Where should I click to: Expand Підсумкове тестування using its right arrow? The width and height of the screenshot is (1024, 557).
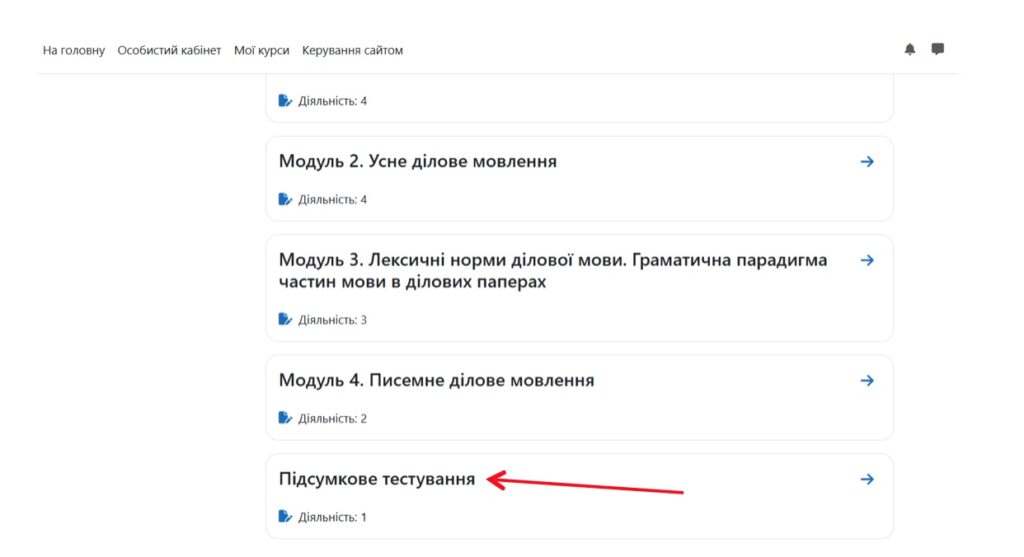click(867, 479)
